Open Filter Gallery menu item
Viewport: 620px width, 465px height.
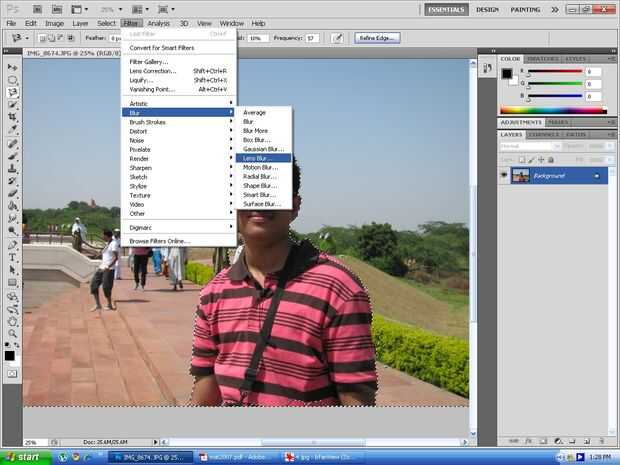tap(178, 62)
